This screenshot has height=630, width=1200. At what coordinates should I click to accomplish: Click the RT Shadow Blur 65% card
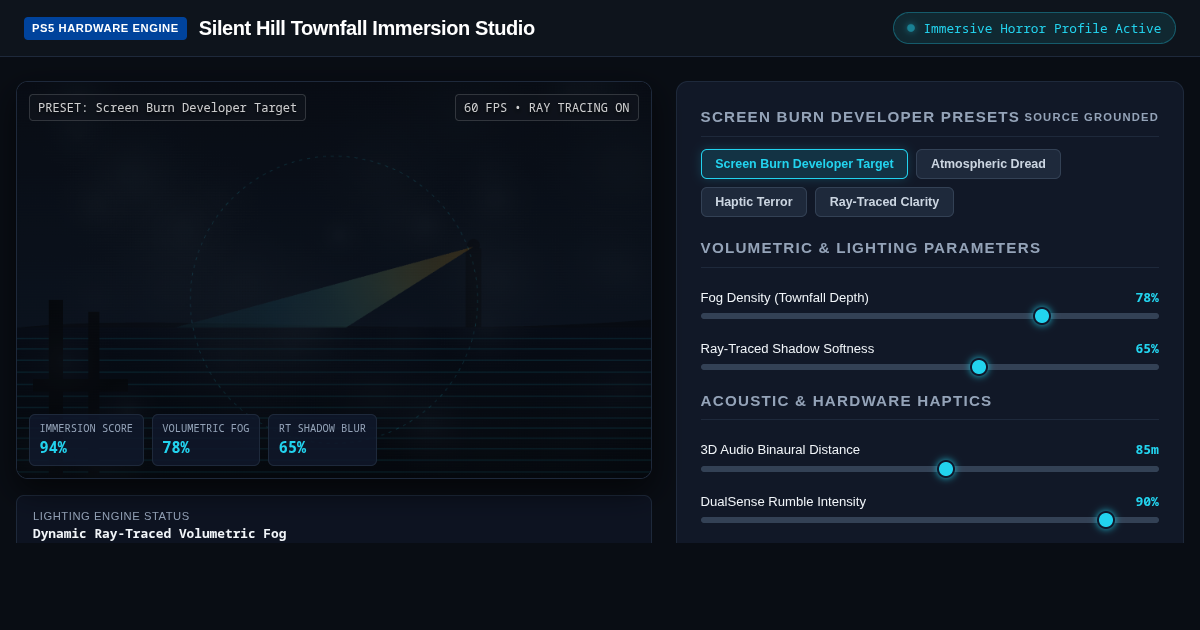click(322, 440)
